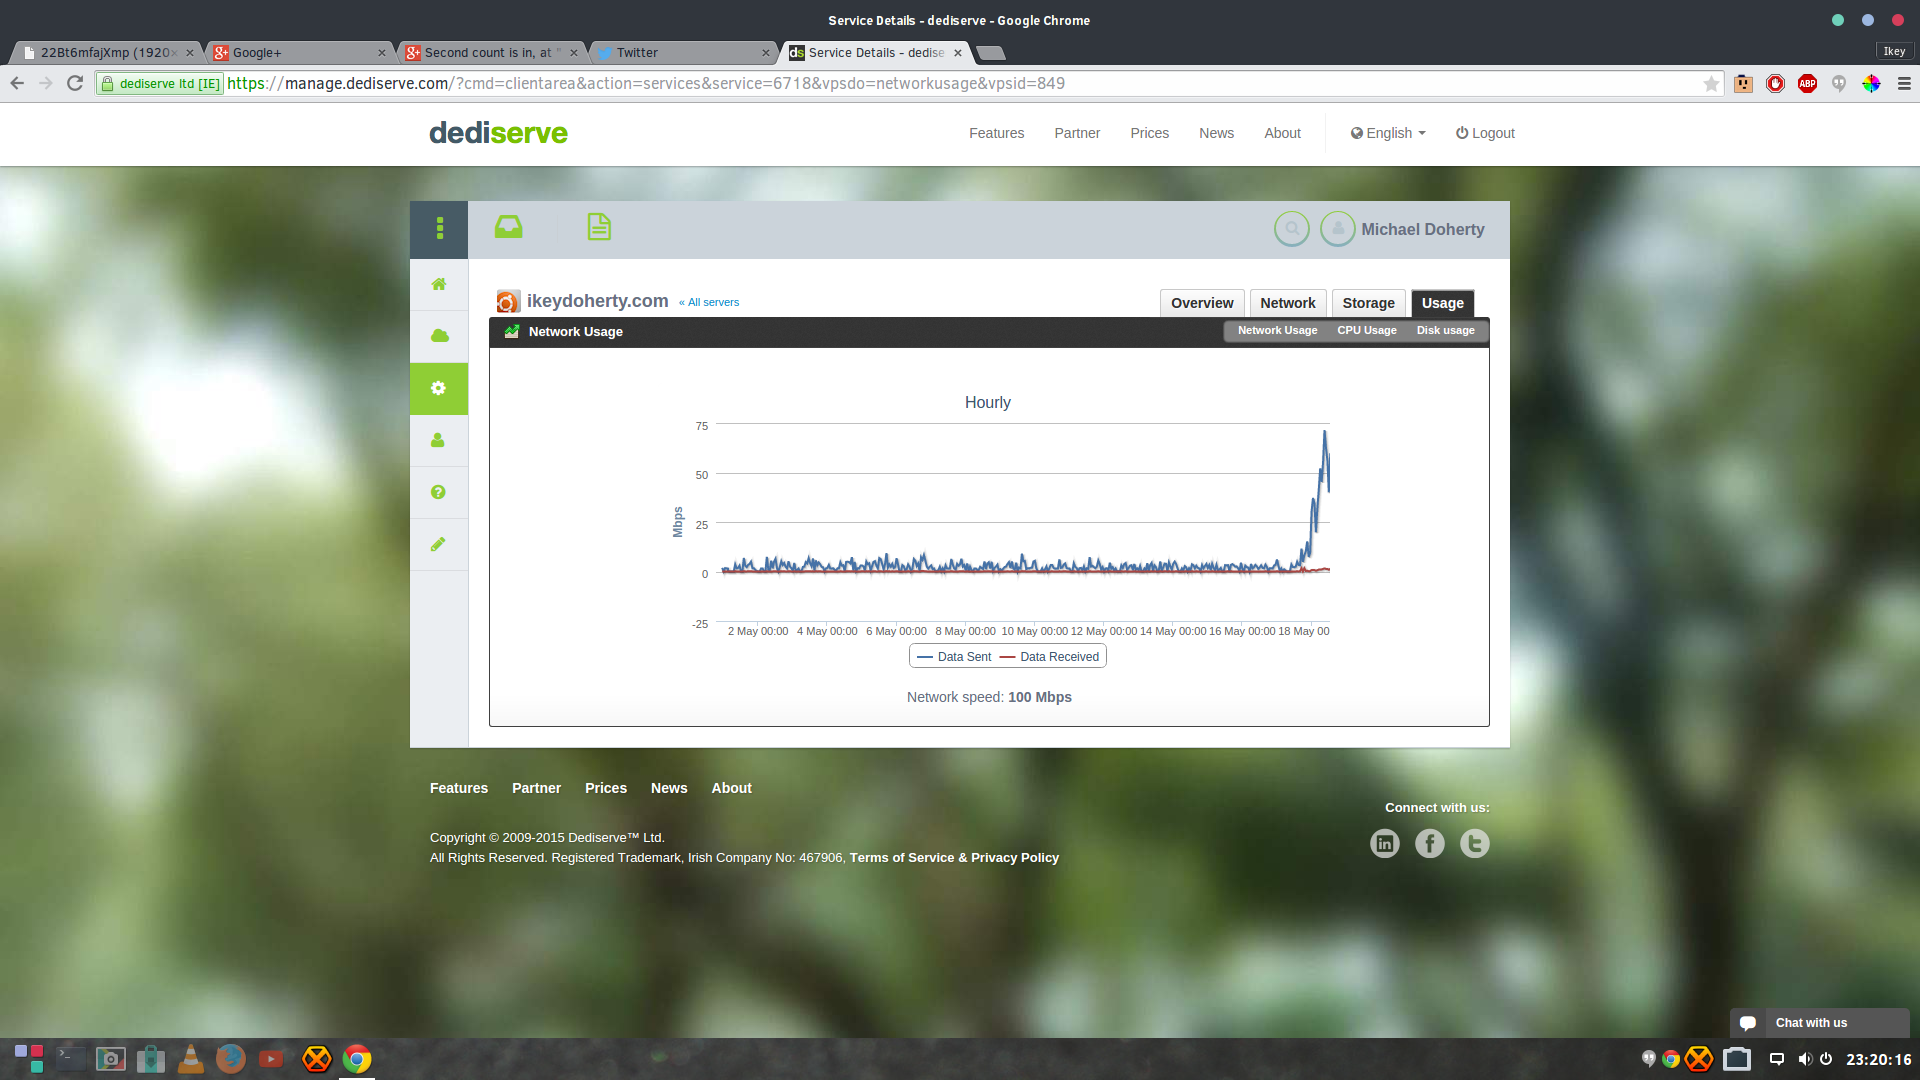Screen dimensions: 1920x1080
Task: Click Logout in the top navigation
Action: coord(1485,133)
